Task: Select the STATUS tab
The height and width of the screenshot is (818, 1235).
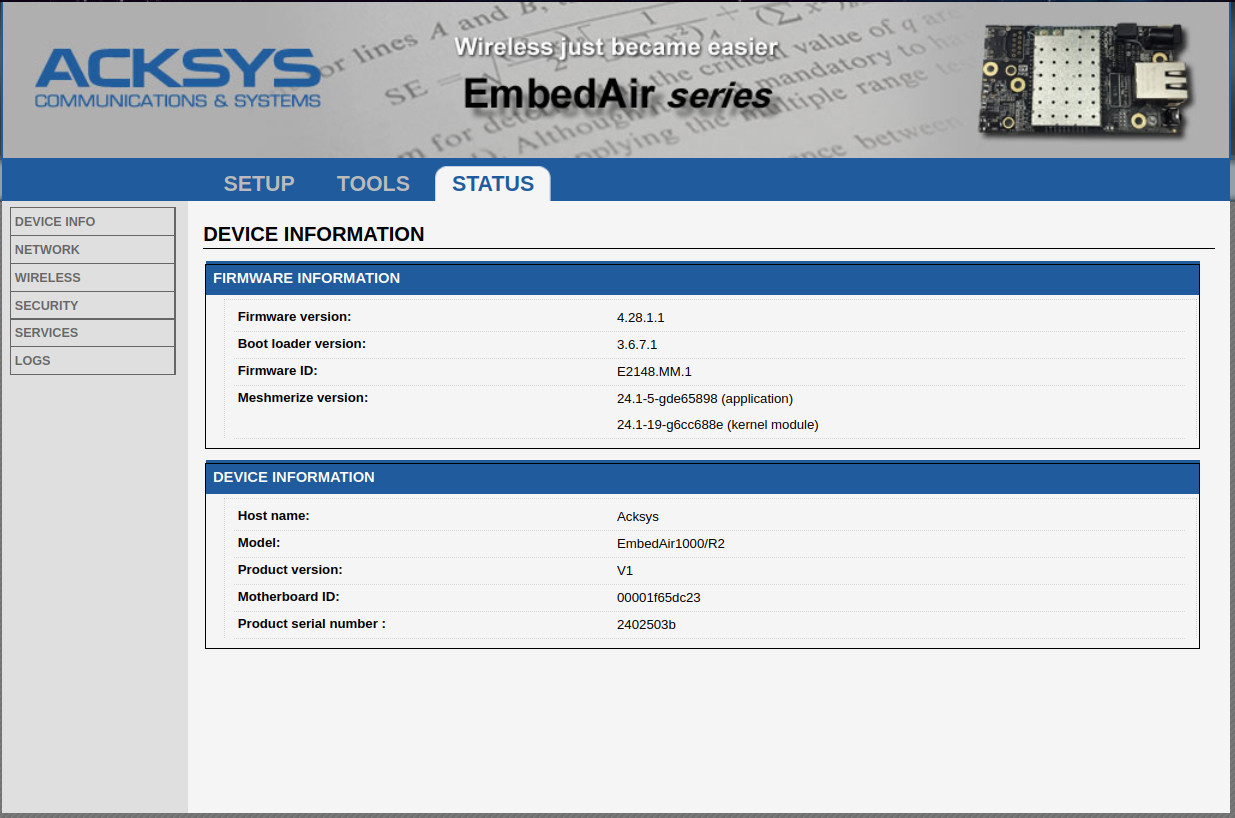Action: click(492, 184)
